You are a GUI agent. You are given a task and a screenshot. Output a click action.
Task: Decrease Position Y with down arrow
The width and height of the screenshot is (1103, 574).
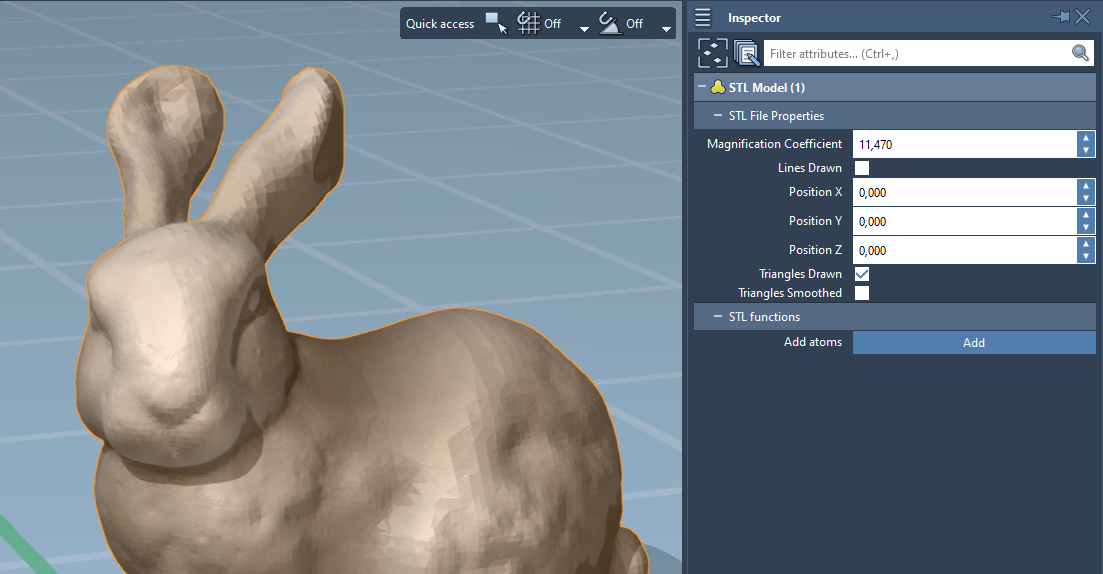1086,227
